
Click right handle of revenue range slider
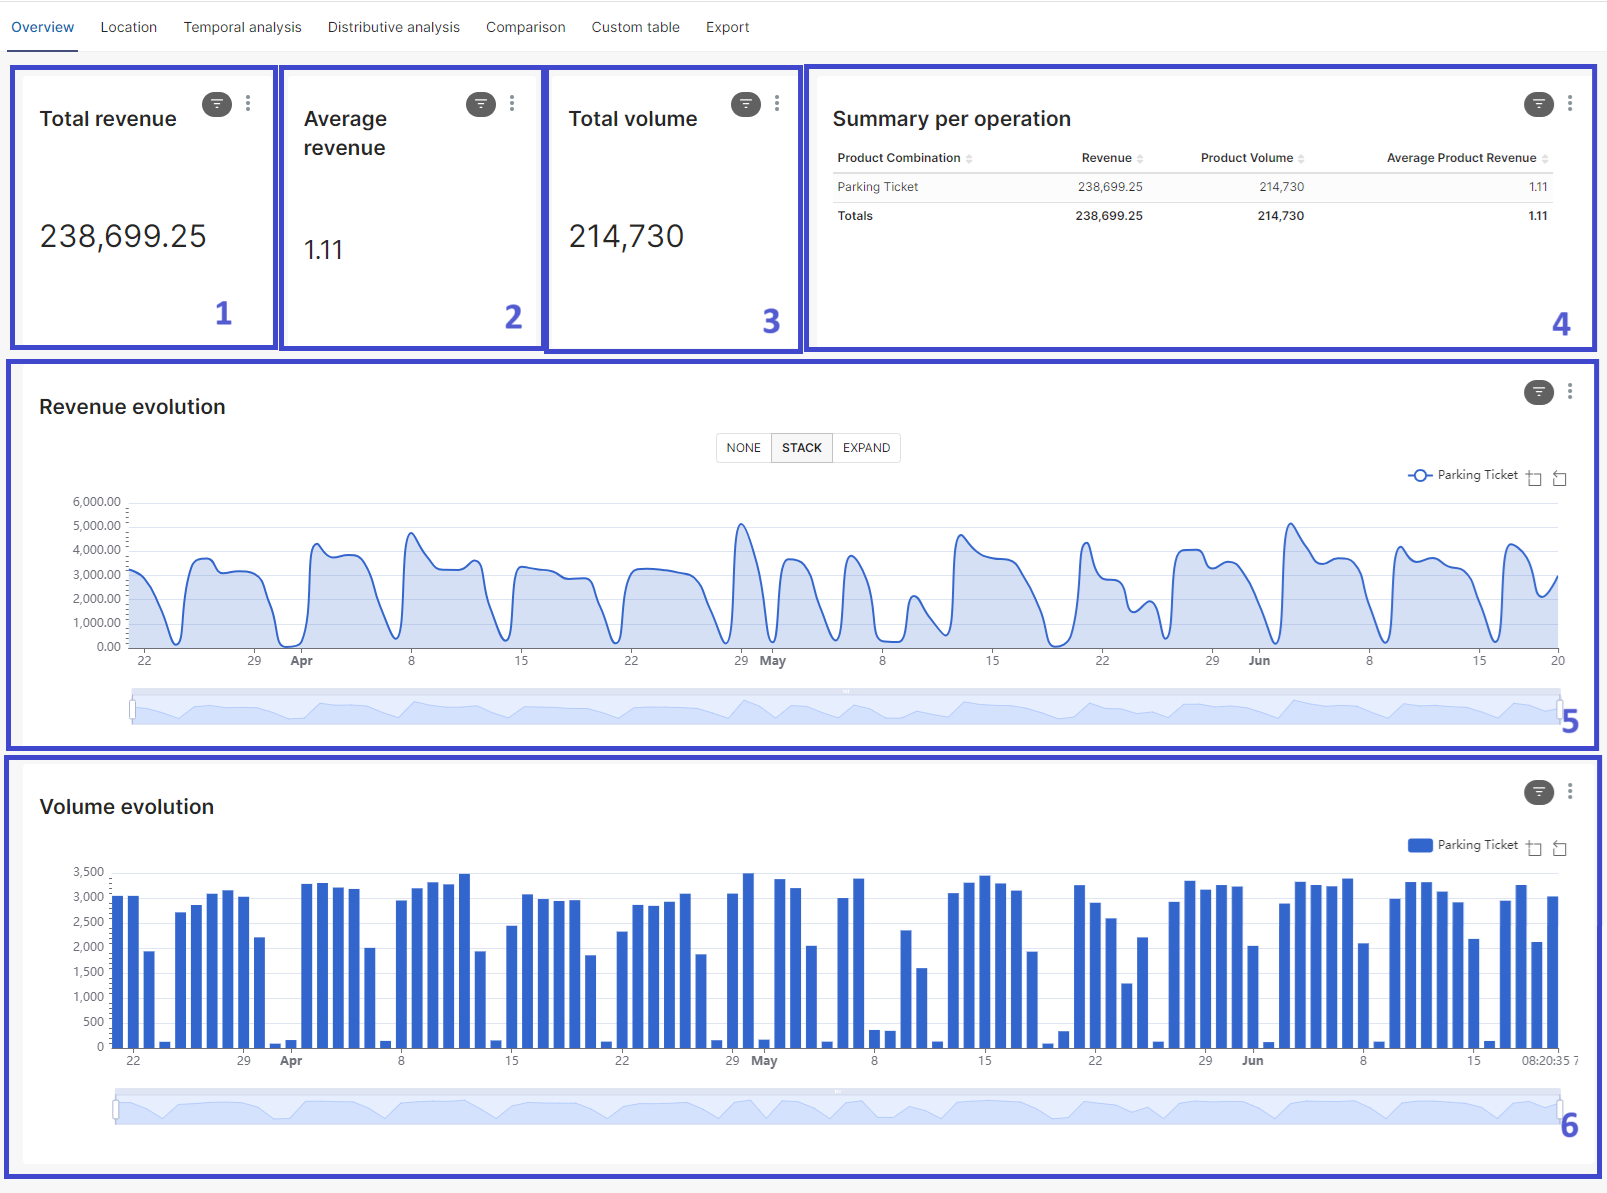coord(1560,709)
